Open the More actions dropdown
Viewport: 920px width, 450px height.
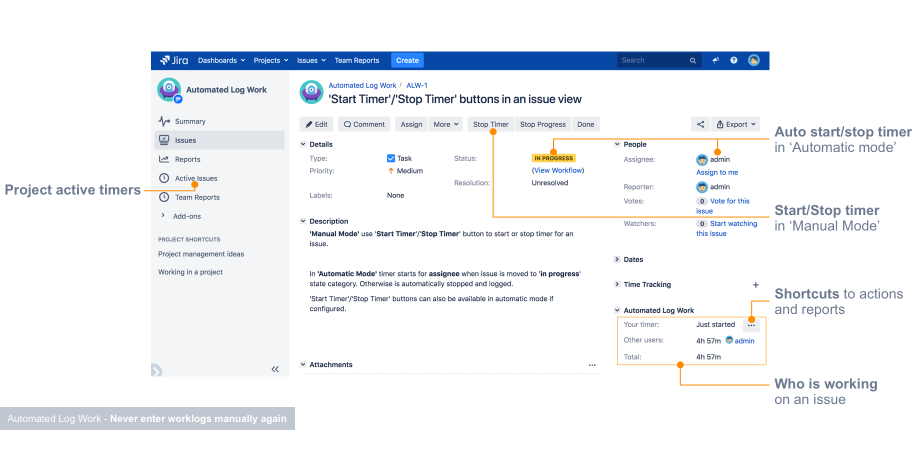(446, 124)
